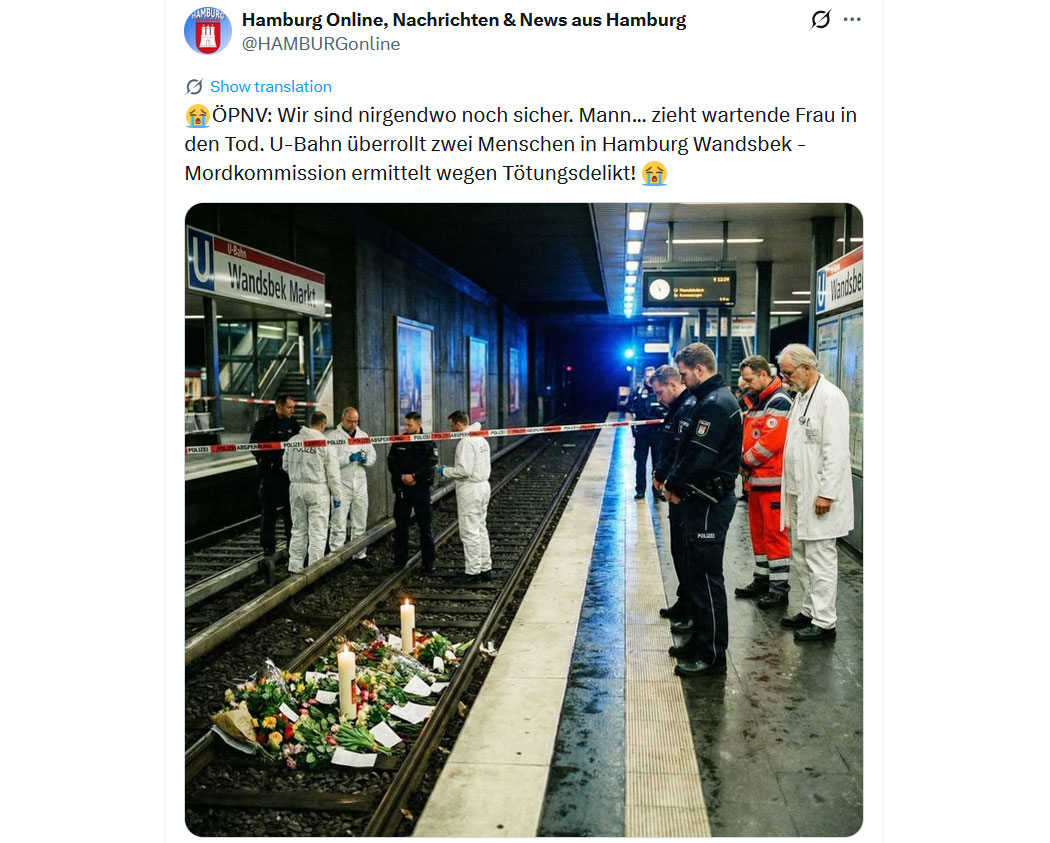Click the Show translation link
This screenshot has width=1050, height=843.
tap(271, 87)
